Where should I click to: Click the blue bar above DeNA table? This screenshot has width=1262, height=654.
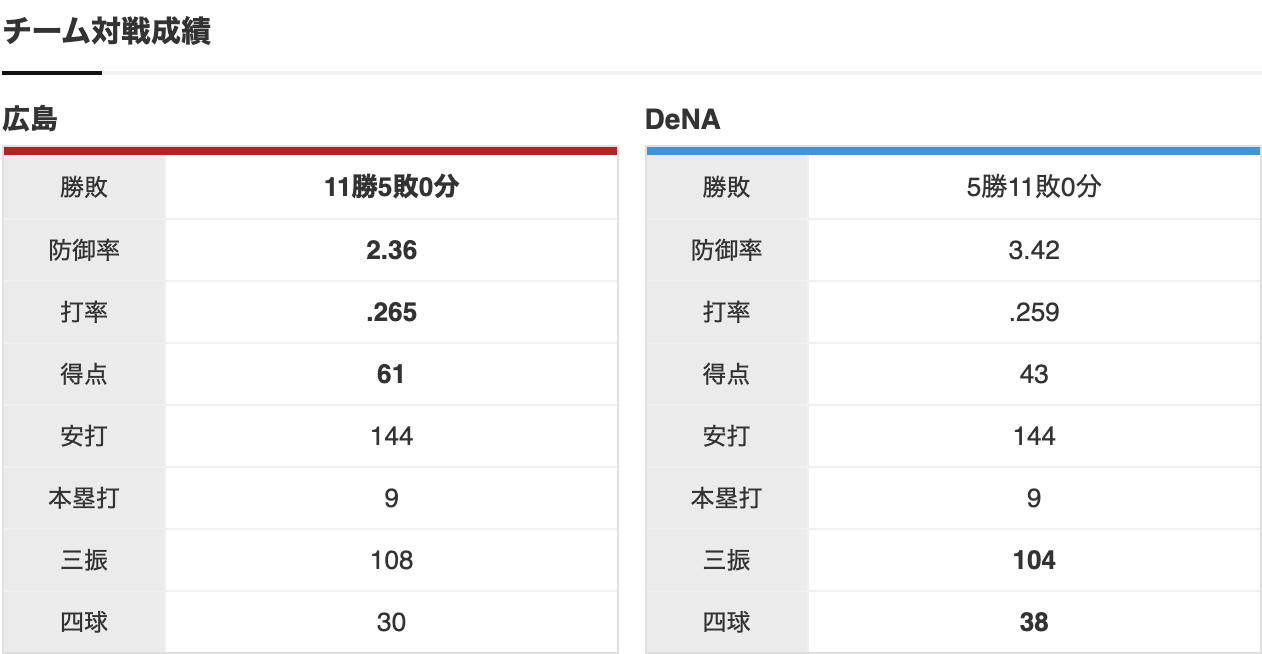click(x=952, y=151)
